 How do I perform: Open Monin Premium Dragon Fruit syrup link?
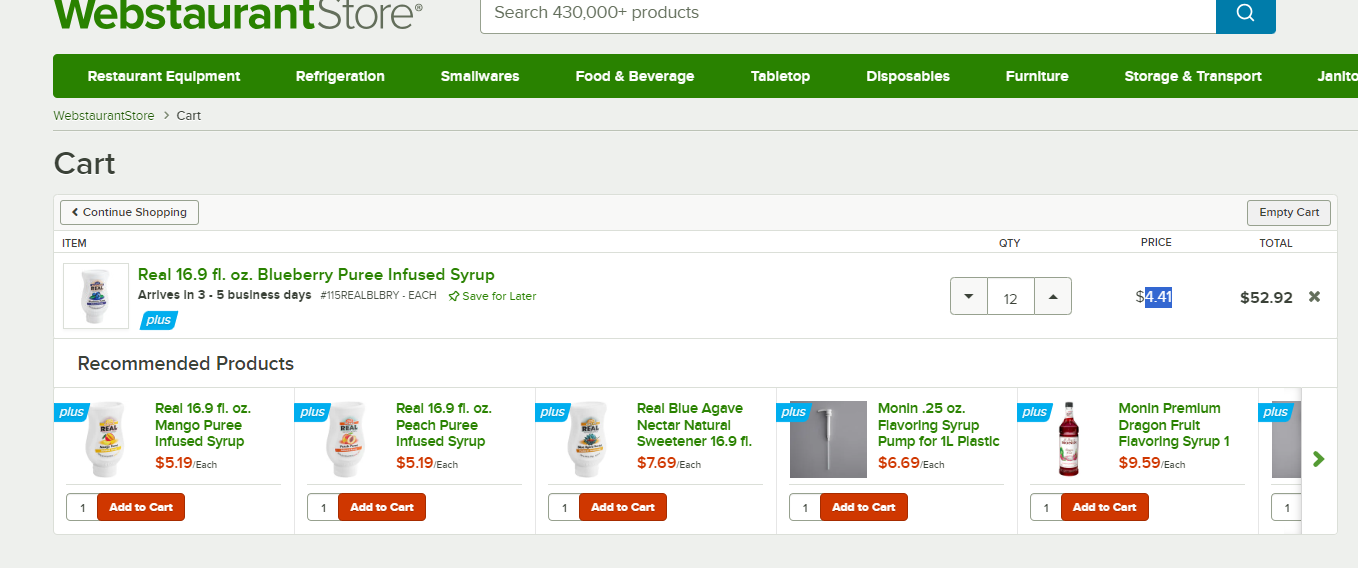(1174, 425)
